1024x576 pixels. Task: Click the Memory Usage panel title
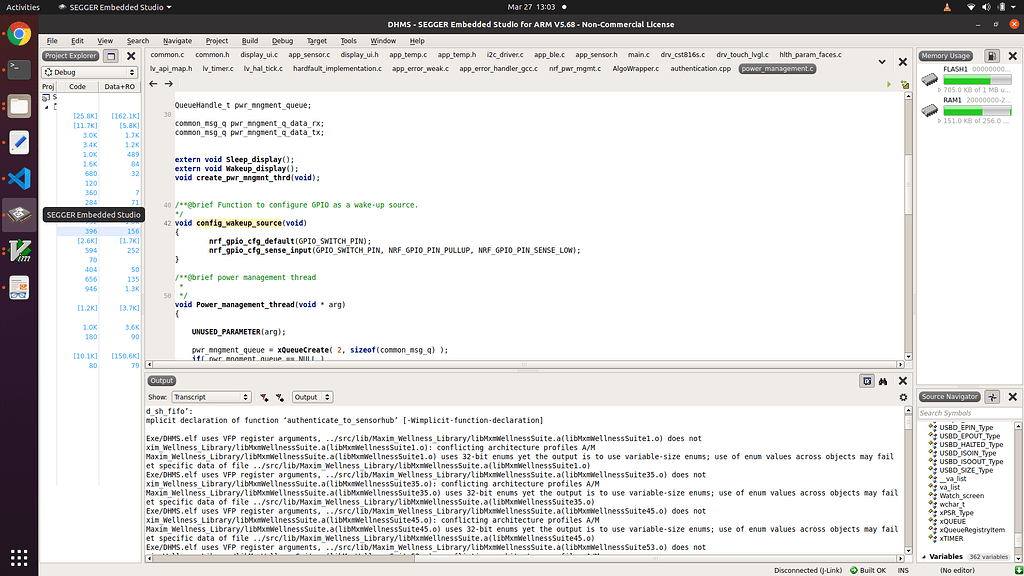click(x=946, y=56)
